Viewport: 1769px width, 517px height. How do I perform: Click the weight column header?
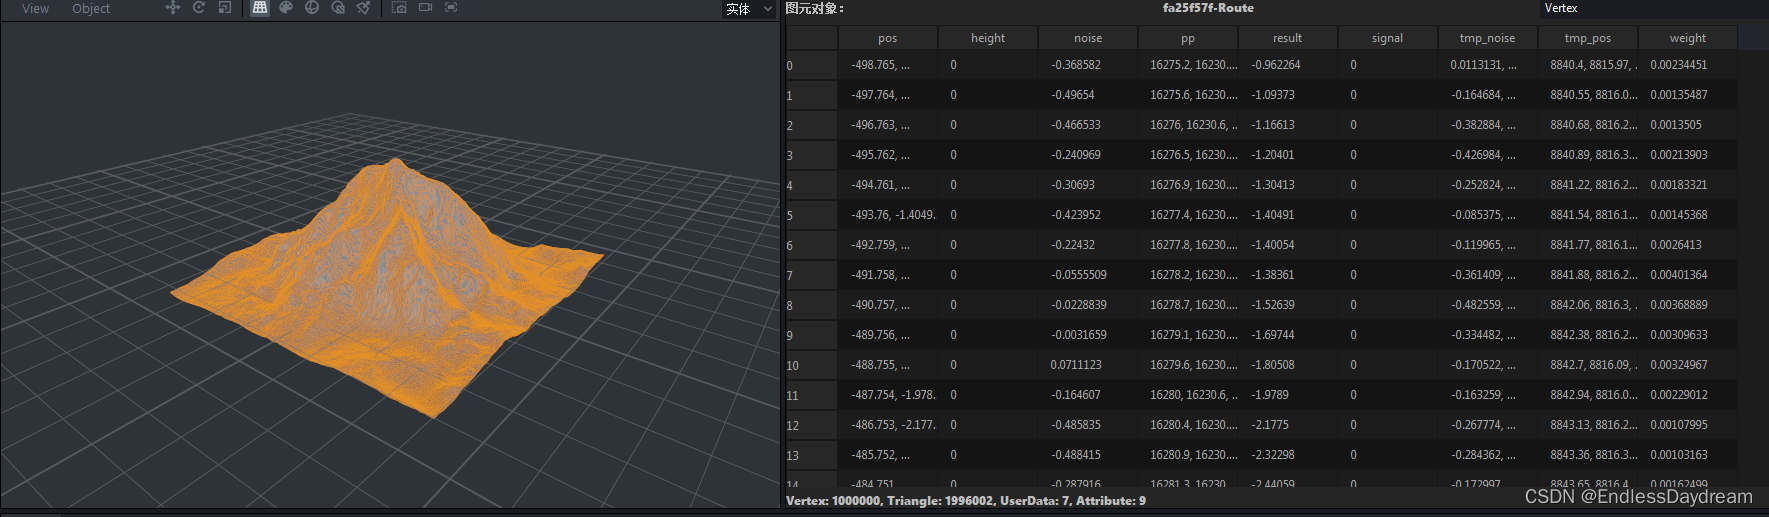pyautogui.click(x=1688, y=38)
